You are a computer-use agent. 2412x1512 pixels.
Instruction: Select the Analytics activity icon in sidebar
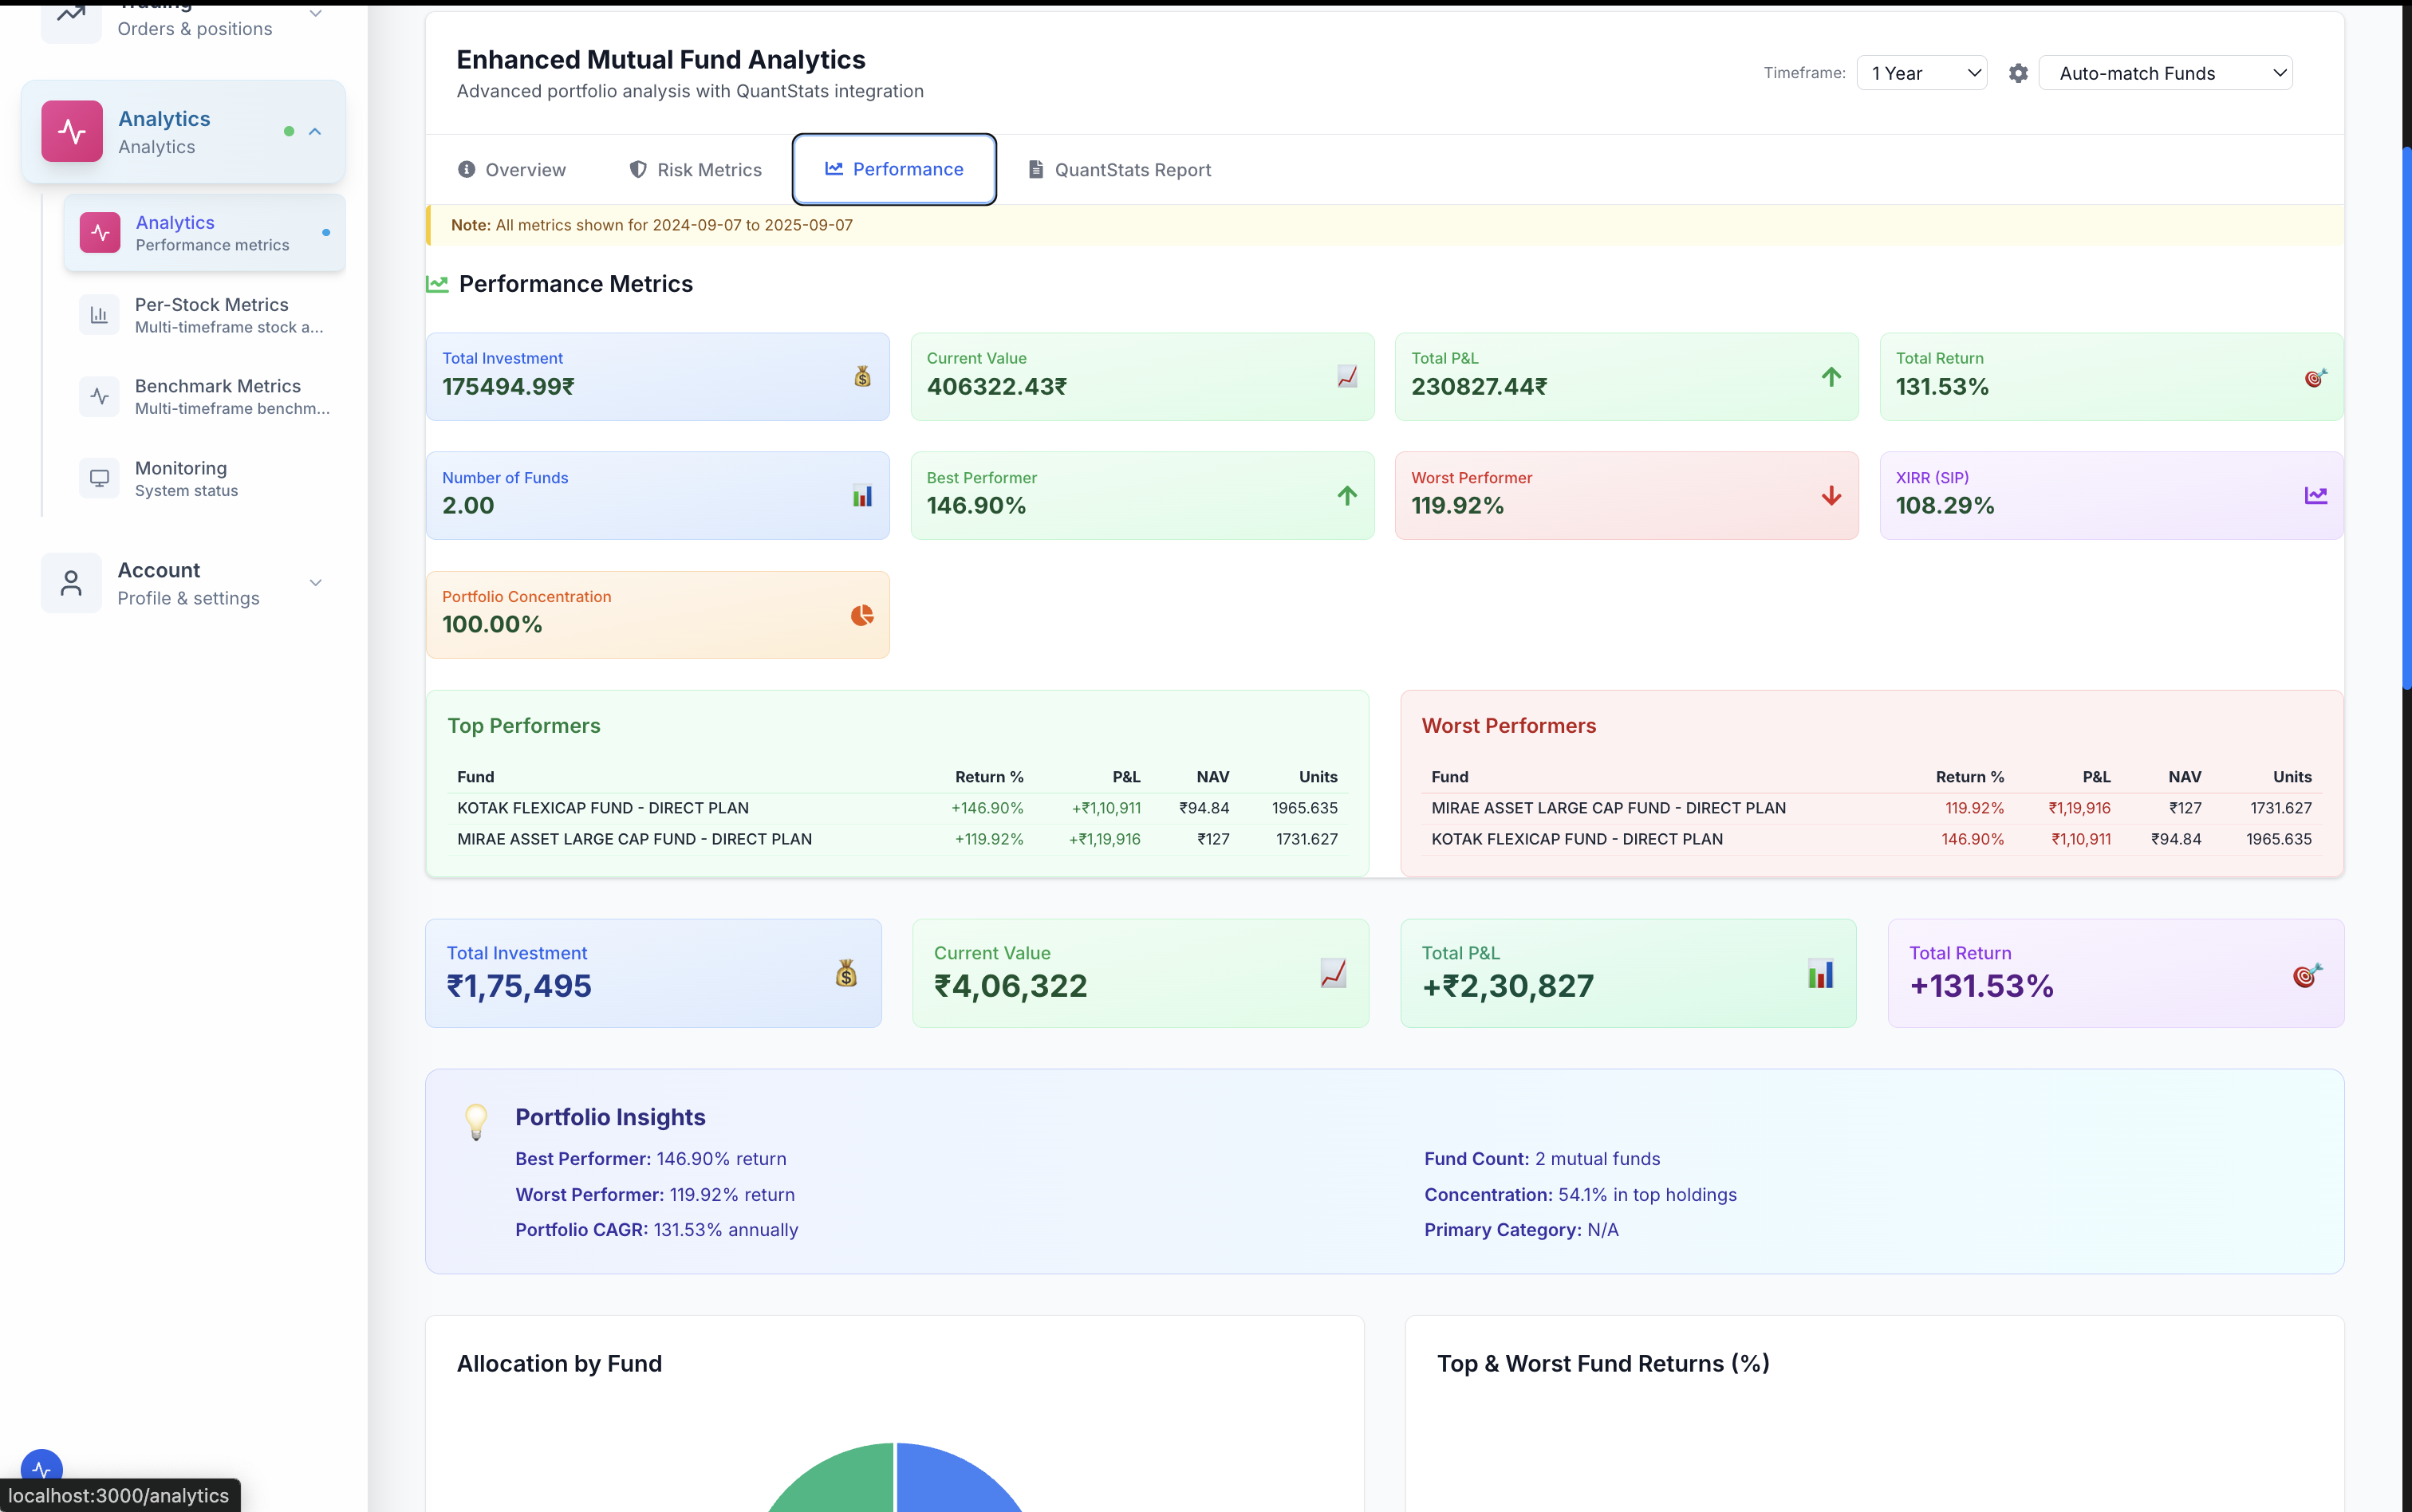point(71,131)
